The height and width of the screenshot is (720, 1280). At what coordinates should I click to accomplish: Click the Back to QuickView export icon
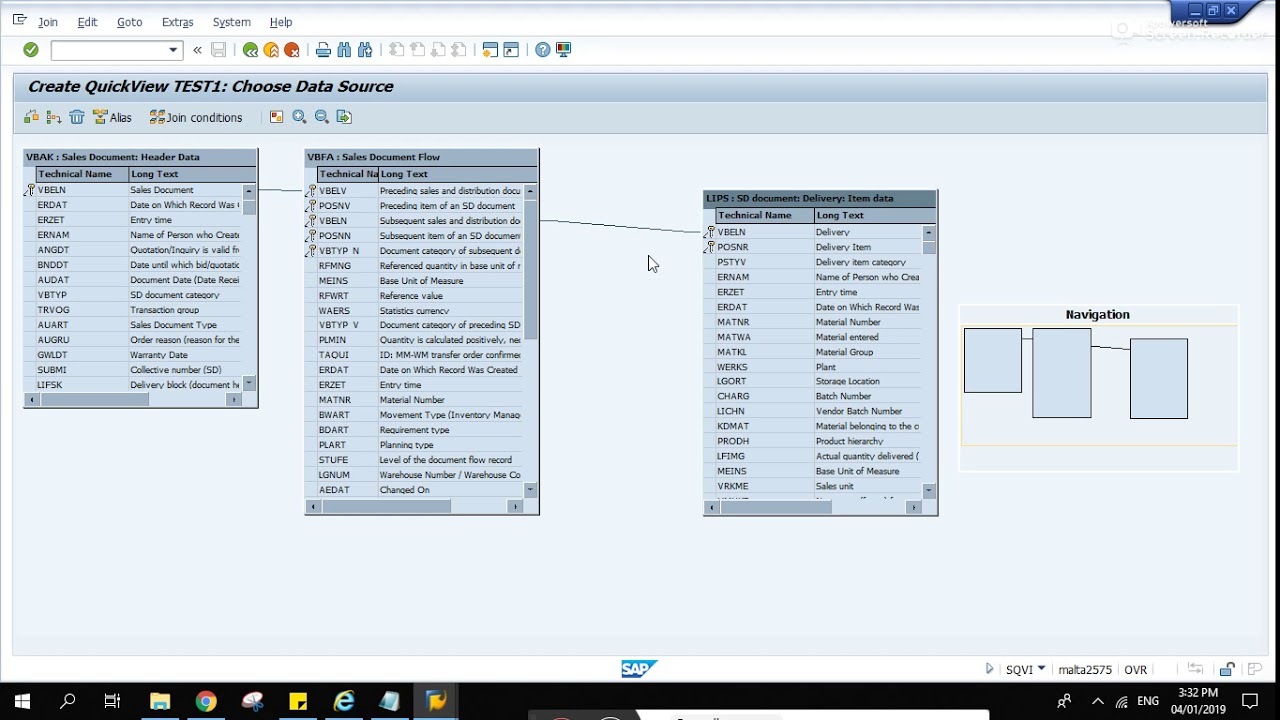coord(344,117)
